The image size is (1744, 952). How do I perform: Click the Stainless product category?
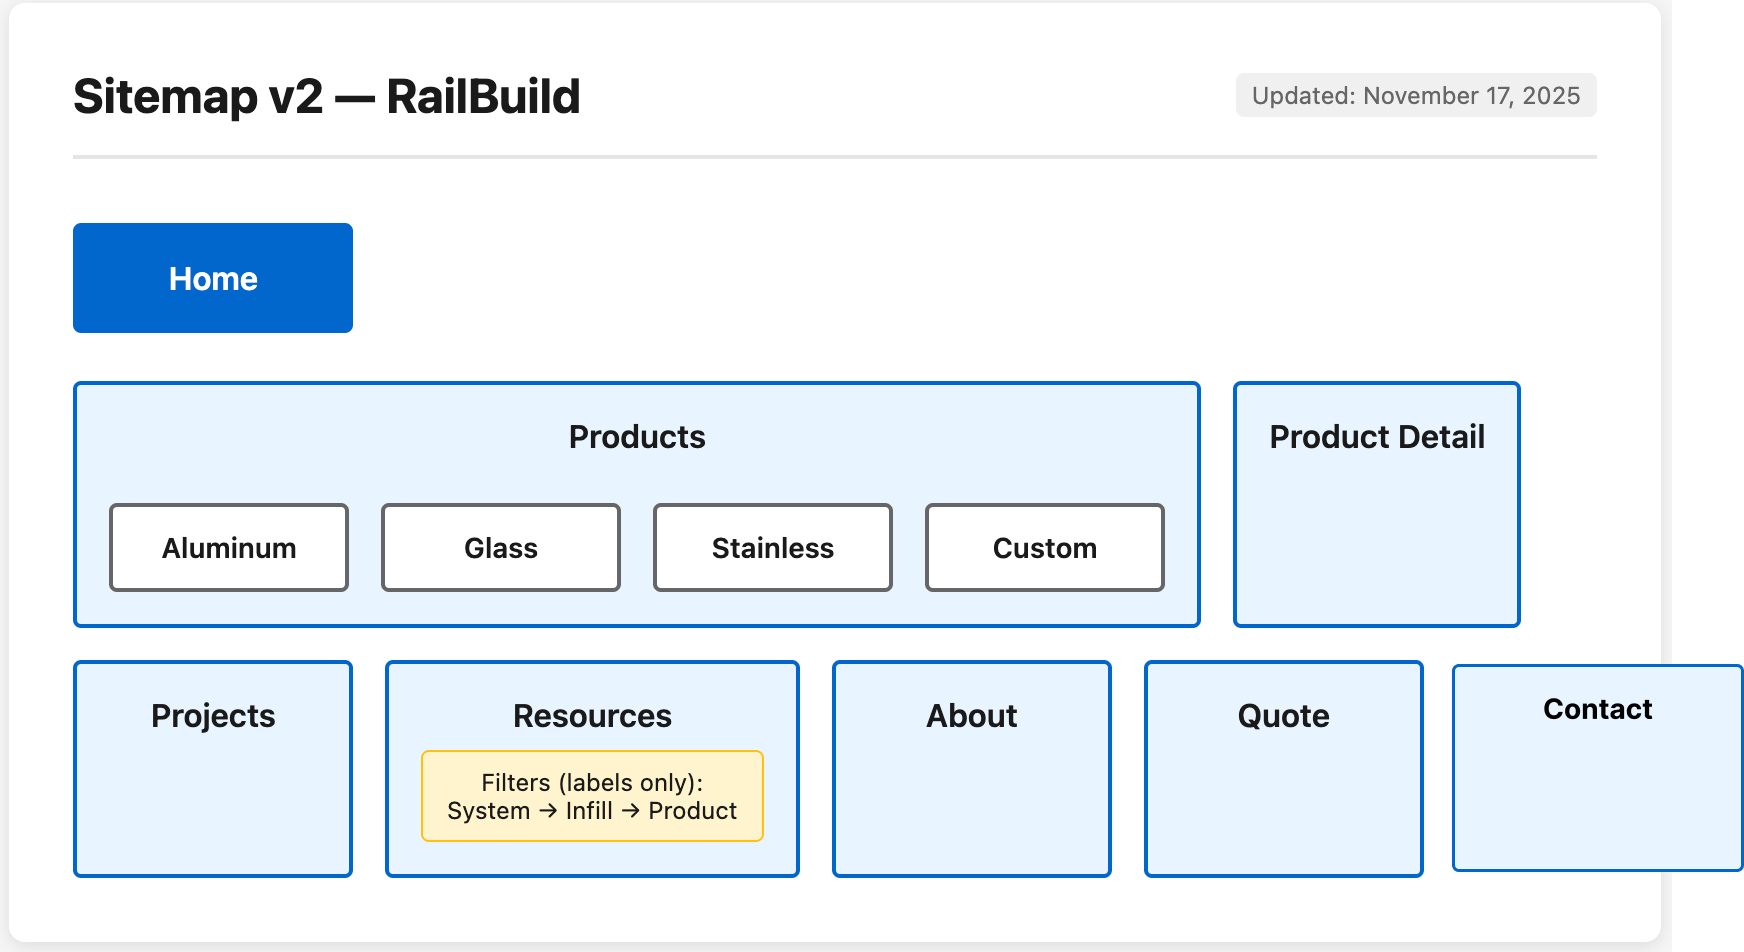pyautogui.click(x=772, y=547)
